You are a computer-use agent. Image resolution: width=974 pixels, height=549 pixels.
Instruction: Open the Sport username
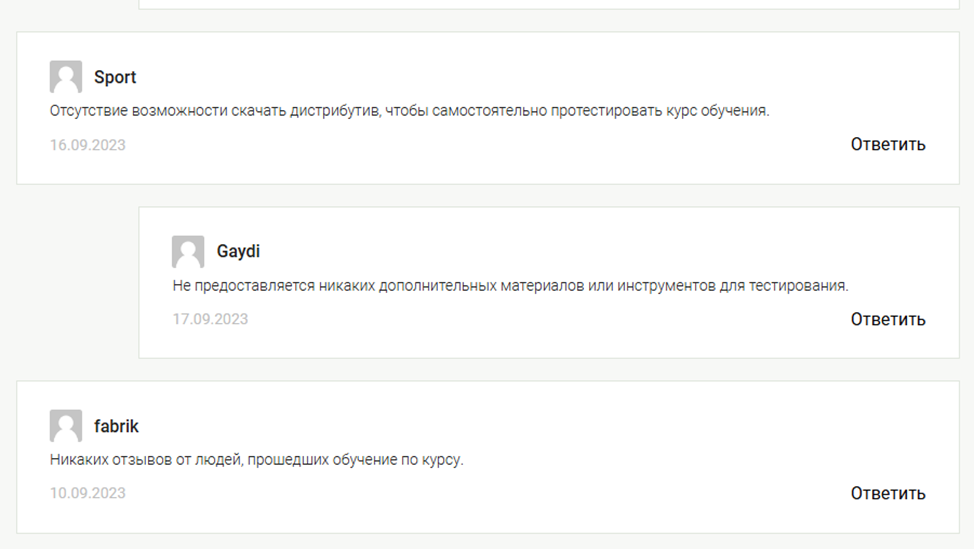click(x=115, y=77)
